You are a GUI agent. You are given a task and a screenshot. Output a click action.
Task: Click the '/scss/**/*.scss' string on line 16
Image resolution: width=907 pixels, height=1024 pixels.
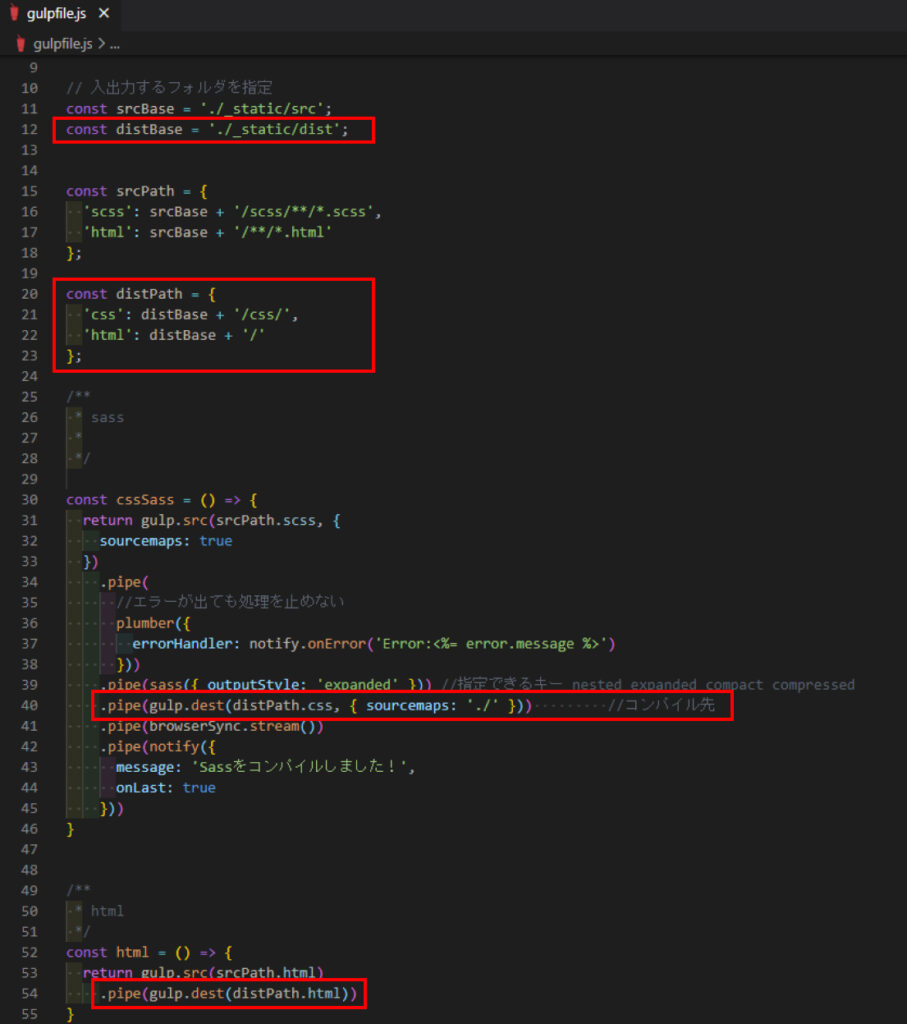pyautogui.click(x=303, y=212)
